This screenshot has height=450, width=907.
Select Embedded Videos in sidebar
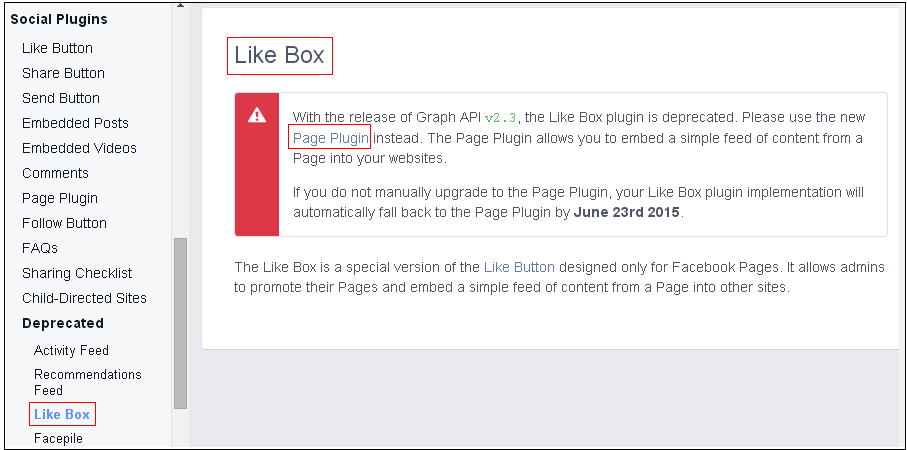(79, 148)
